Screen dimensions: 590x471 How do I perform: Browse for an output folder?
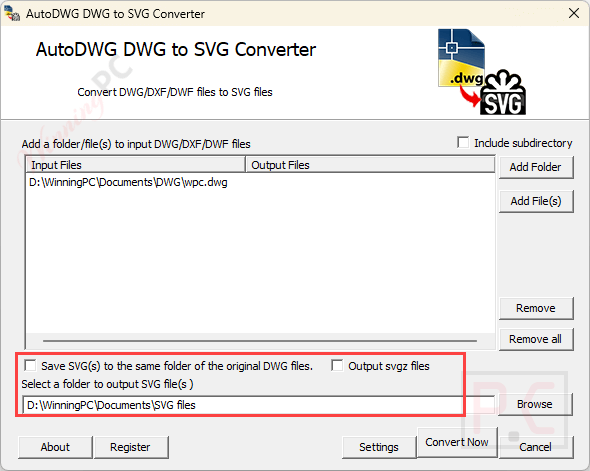point(535,404)
